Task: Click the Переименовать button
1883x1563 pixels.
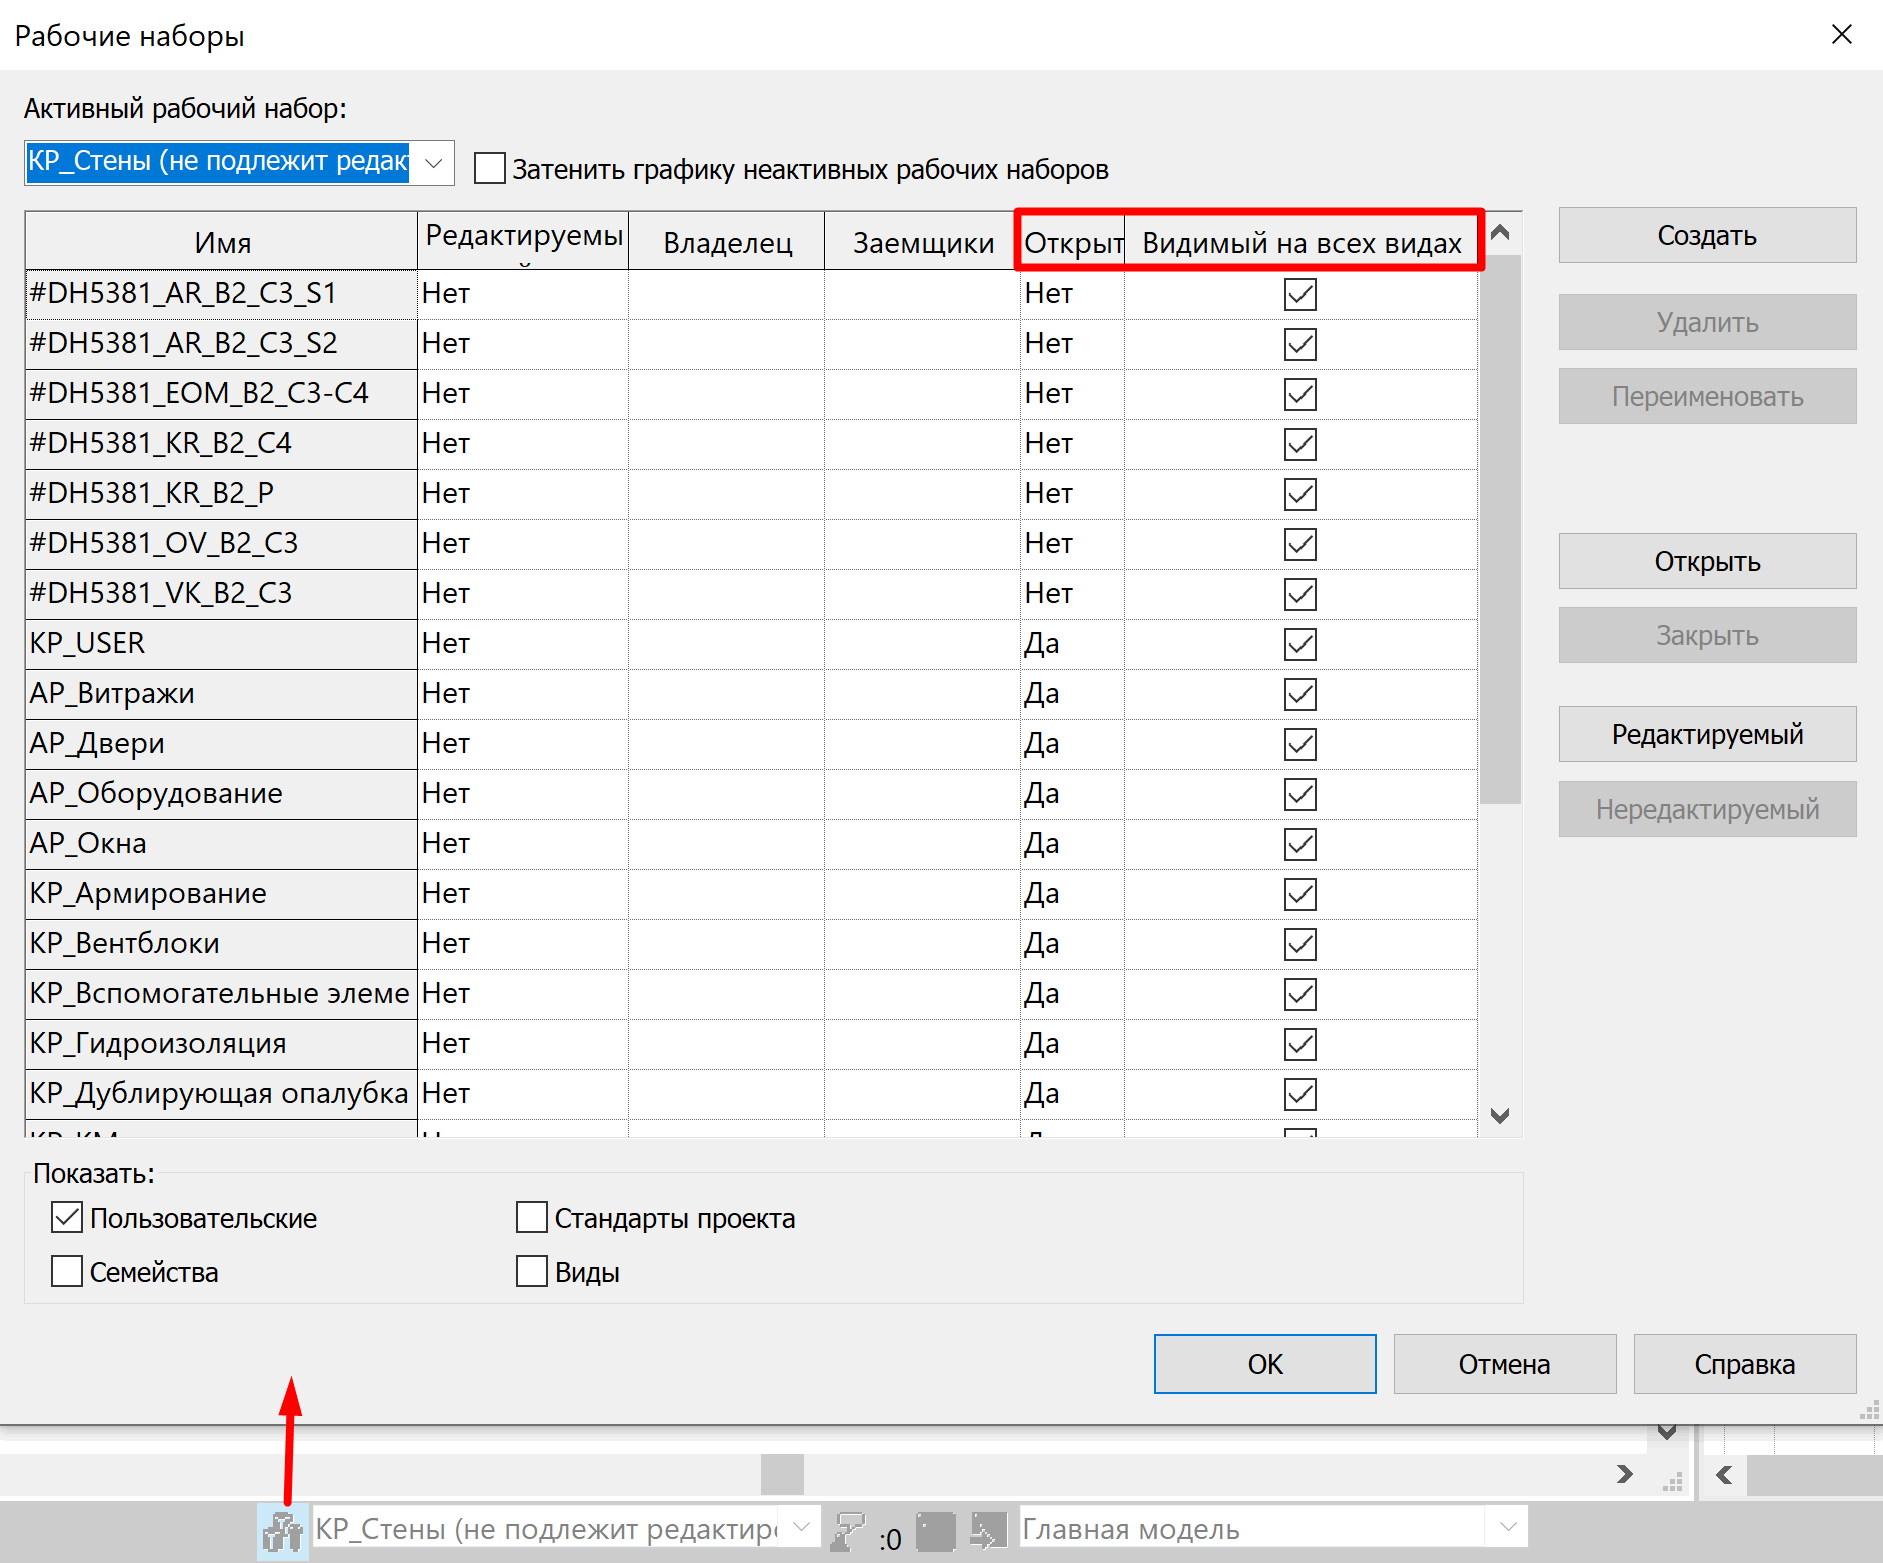Action: point(1707,396)
